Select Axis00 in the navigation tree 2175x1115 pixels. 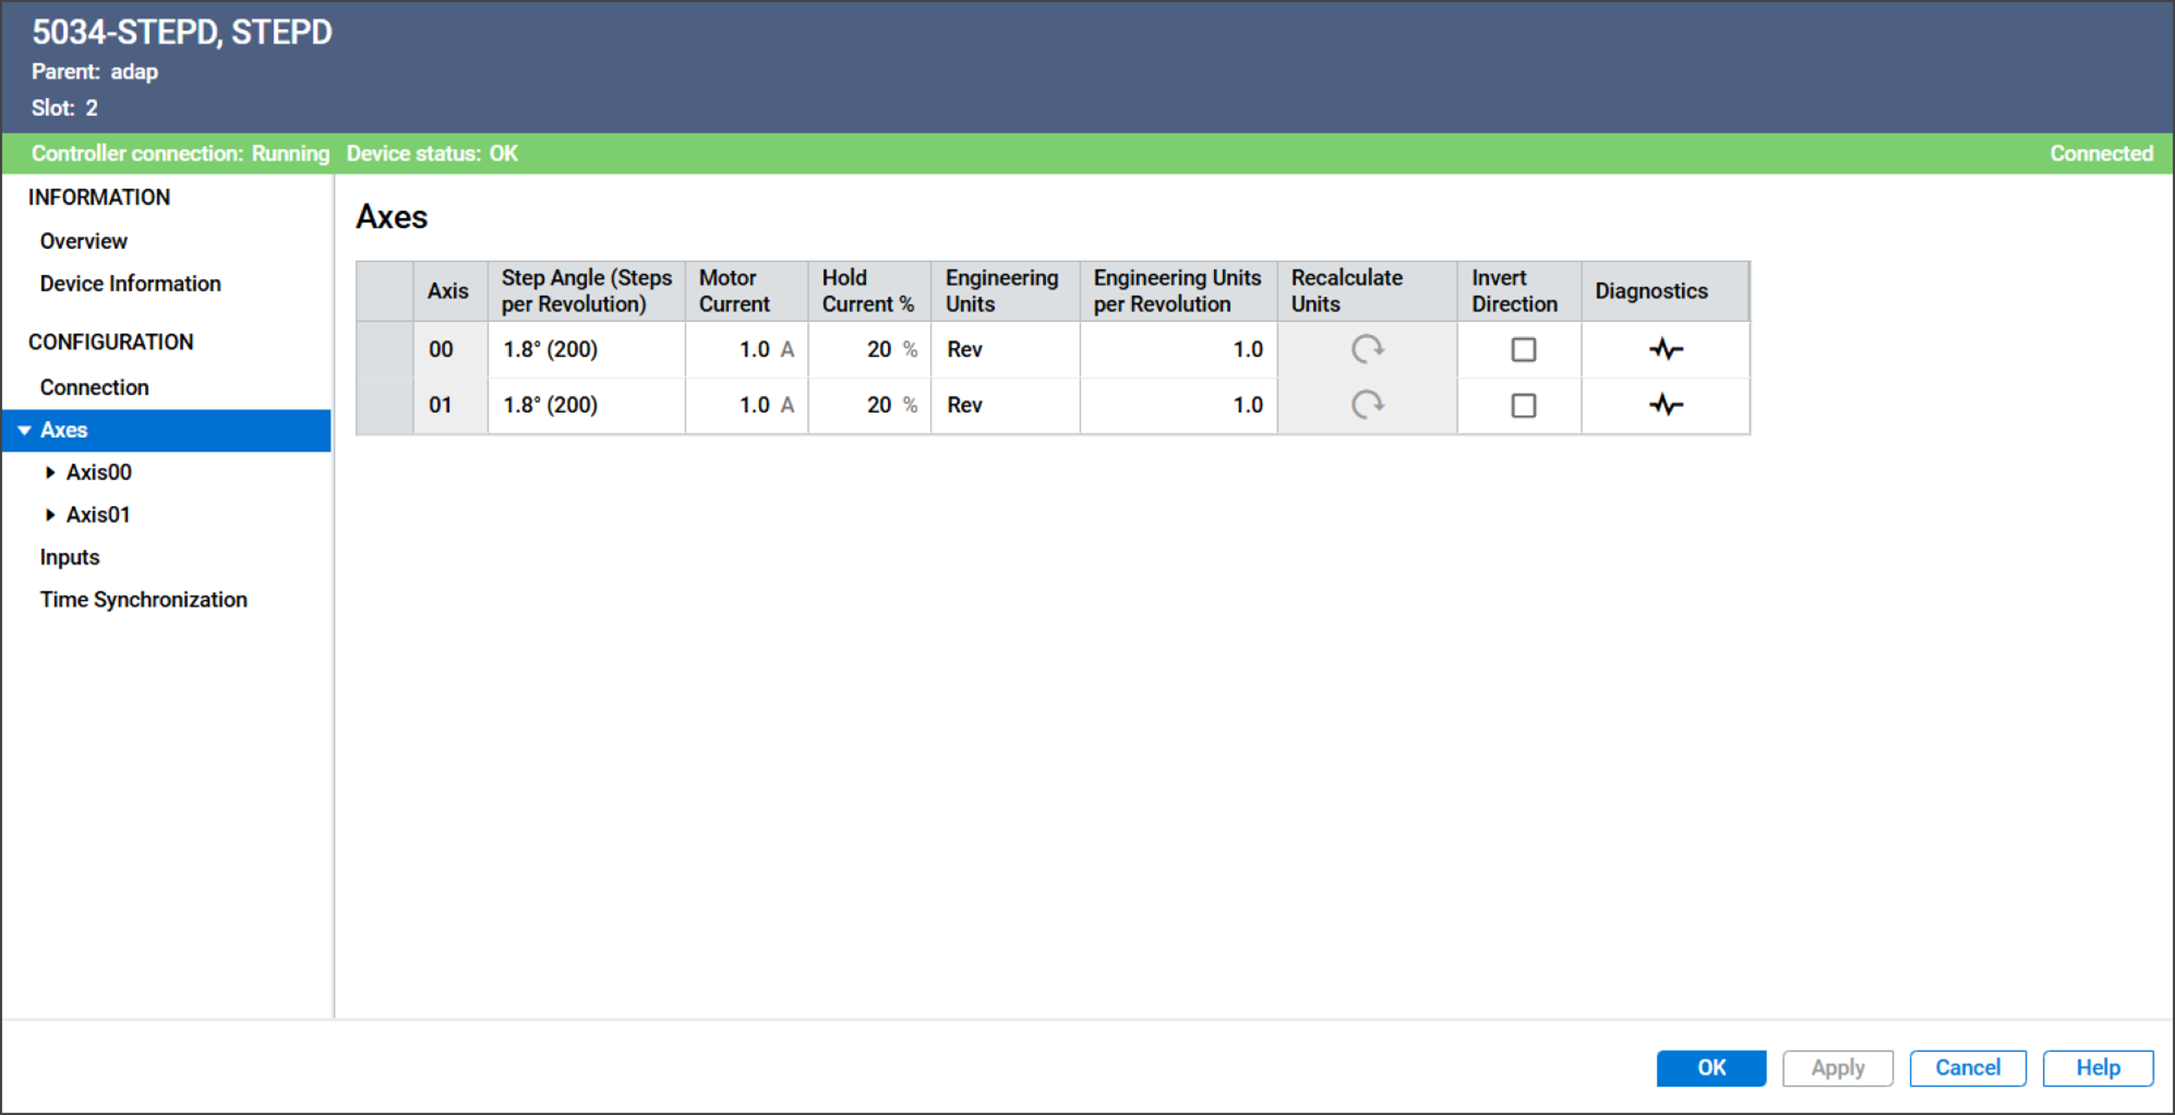tap(99, 472)
